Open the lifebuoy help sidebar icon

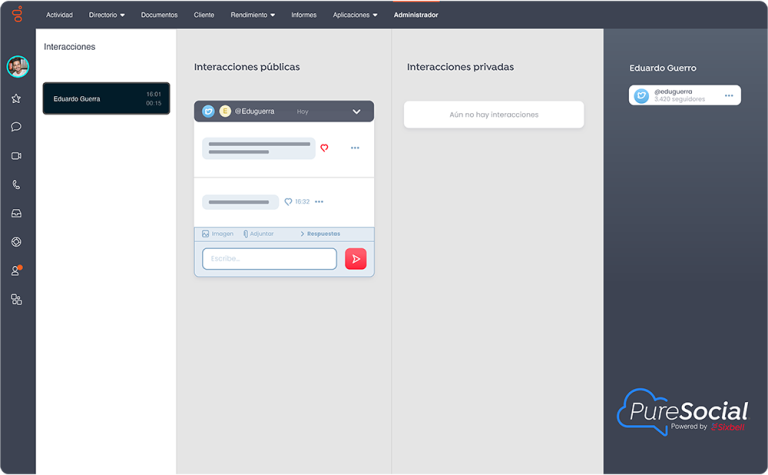[16, 242]
